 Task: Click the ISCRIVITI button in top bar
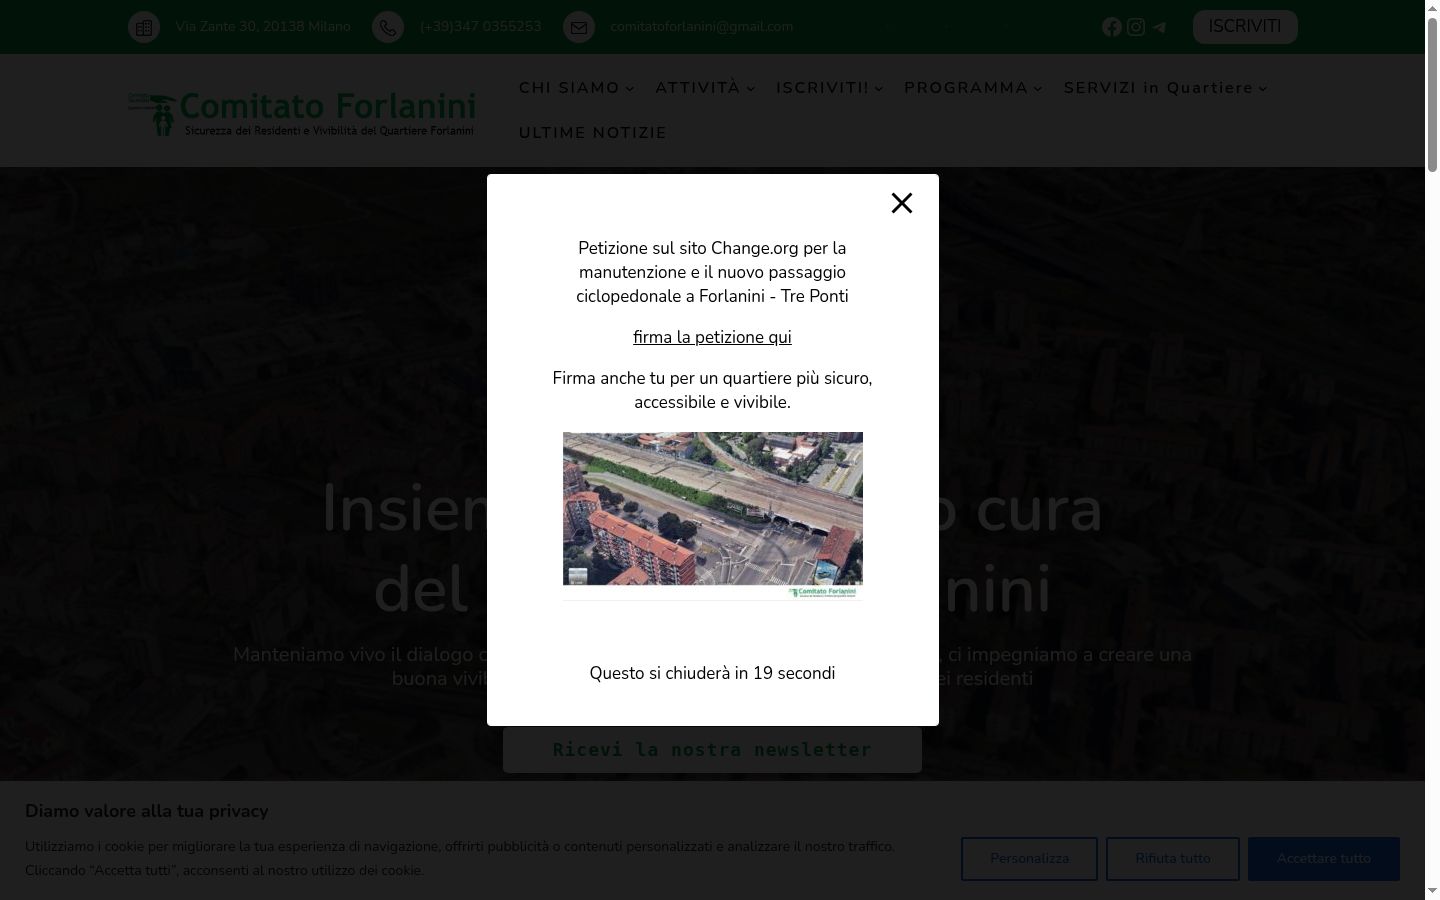[x=1245, y=27]
